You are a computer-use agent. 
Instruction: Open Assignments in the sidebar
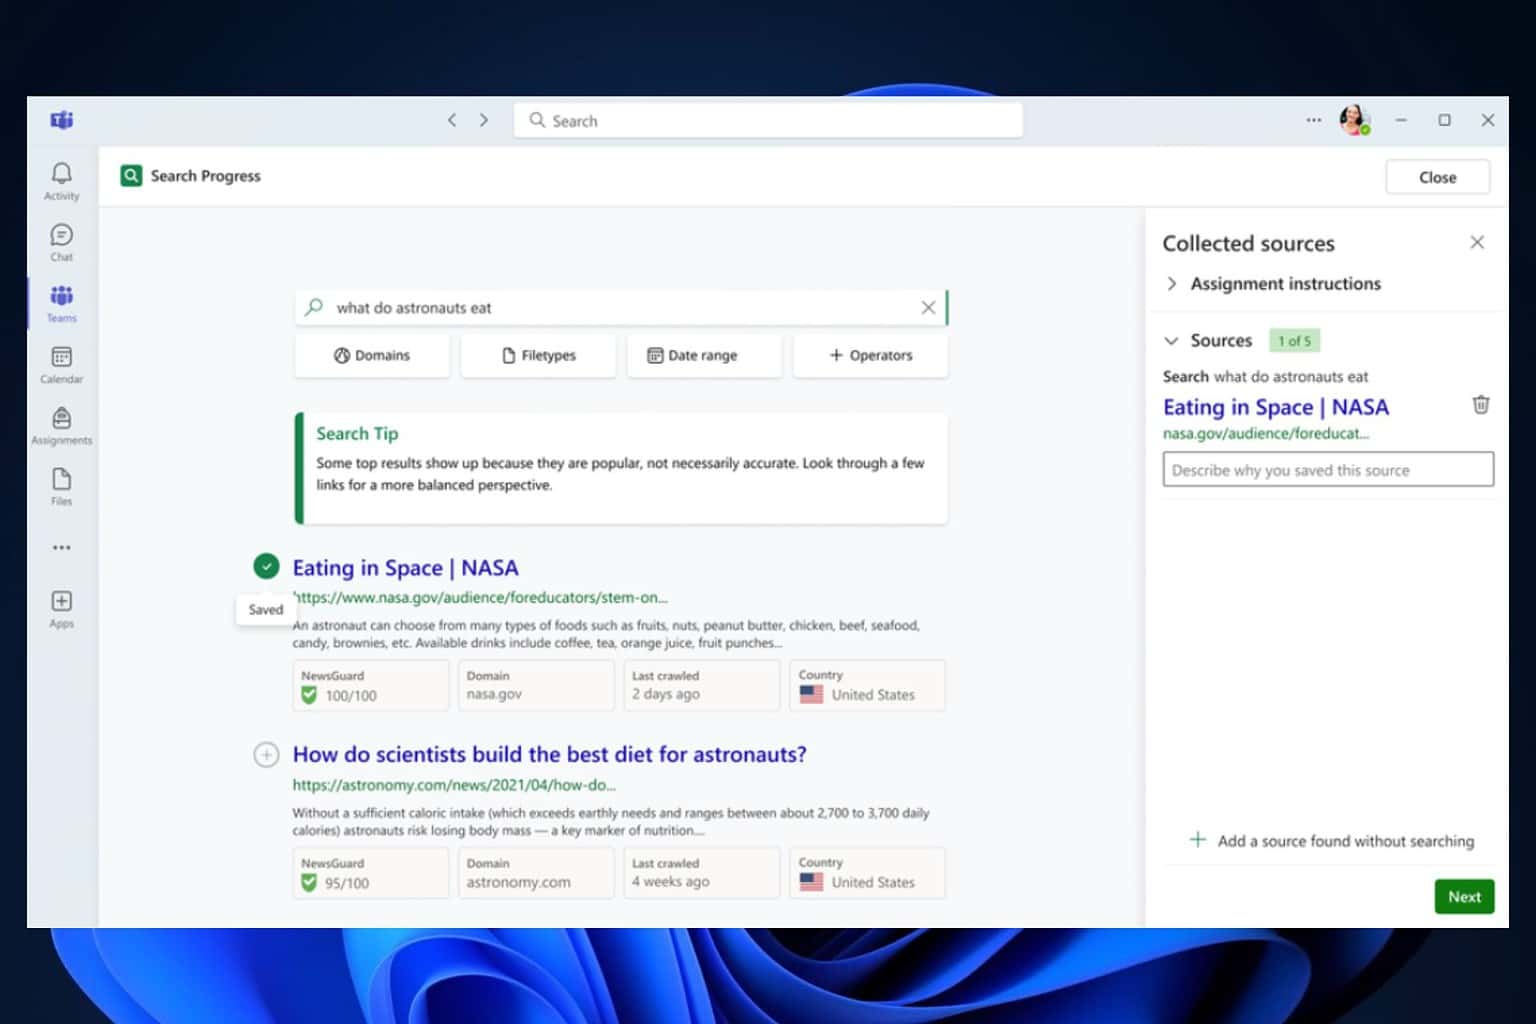coord(61,426)
